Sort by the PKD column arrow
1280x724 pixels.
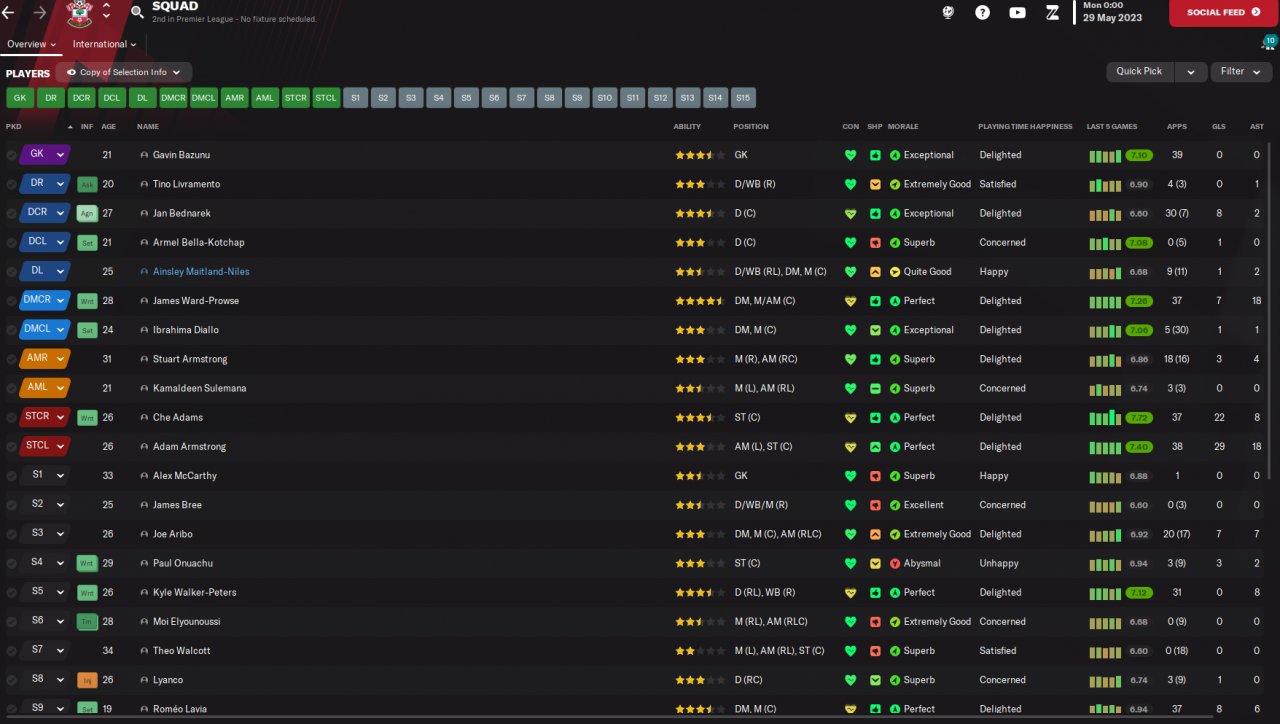click(70, 127)
